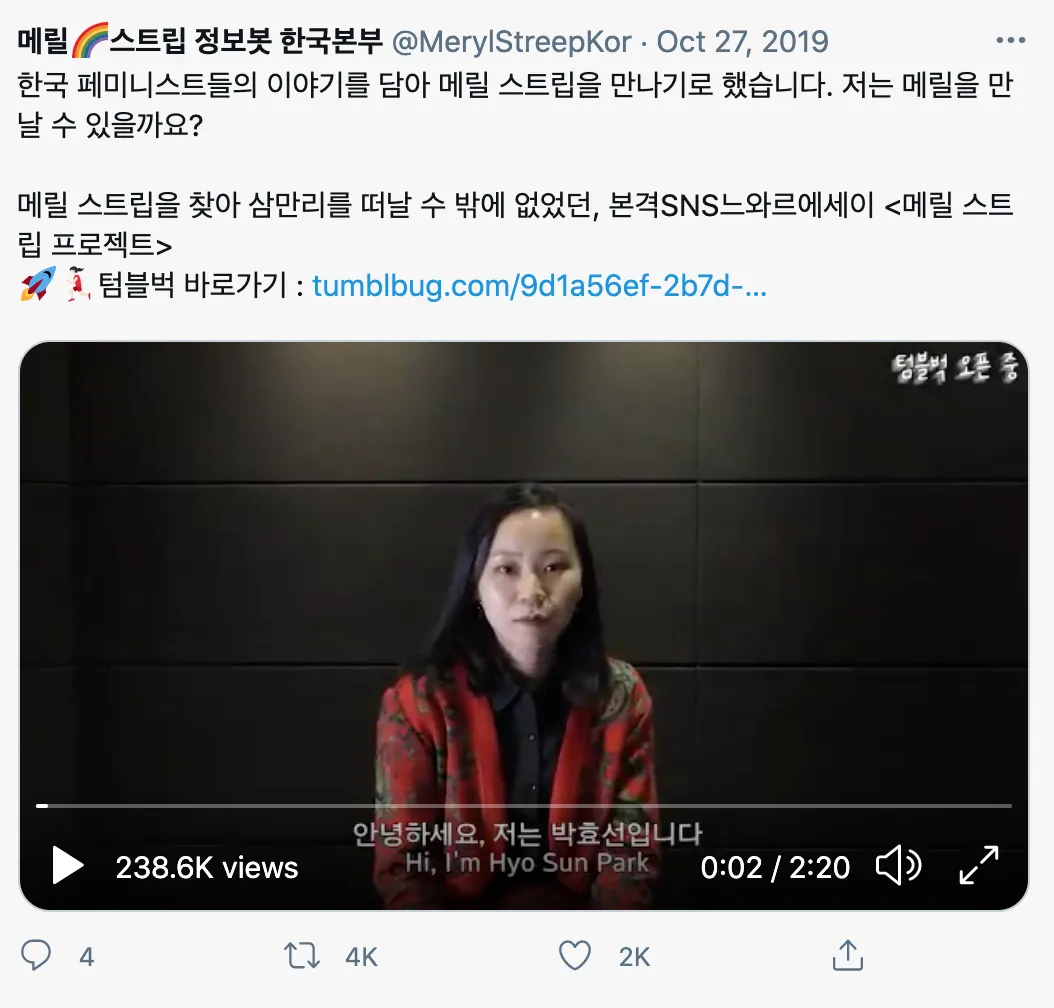Retweet this post using retweet icon
This screenshot has height=1008, width=1054.
click(x=301, y=956)
